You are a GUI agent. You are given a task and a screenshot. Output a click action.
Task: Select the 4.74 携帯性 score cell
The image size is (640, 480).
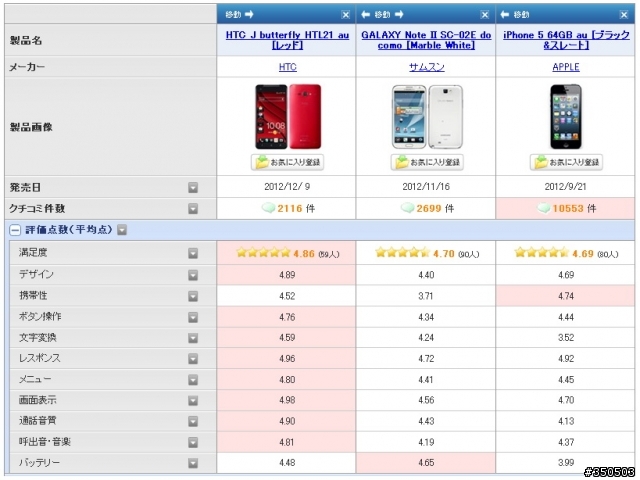[x=565, y=296]
